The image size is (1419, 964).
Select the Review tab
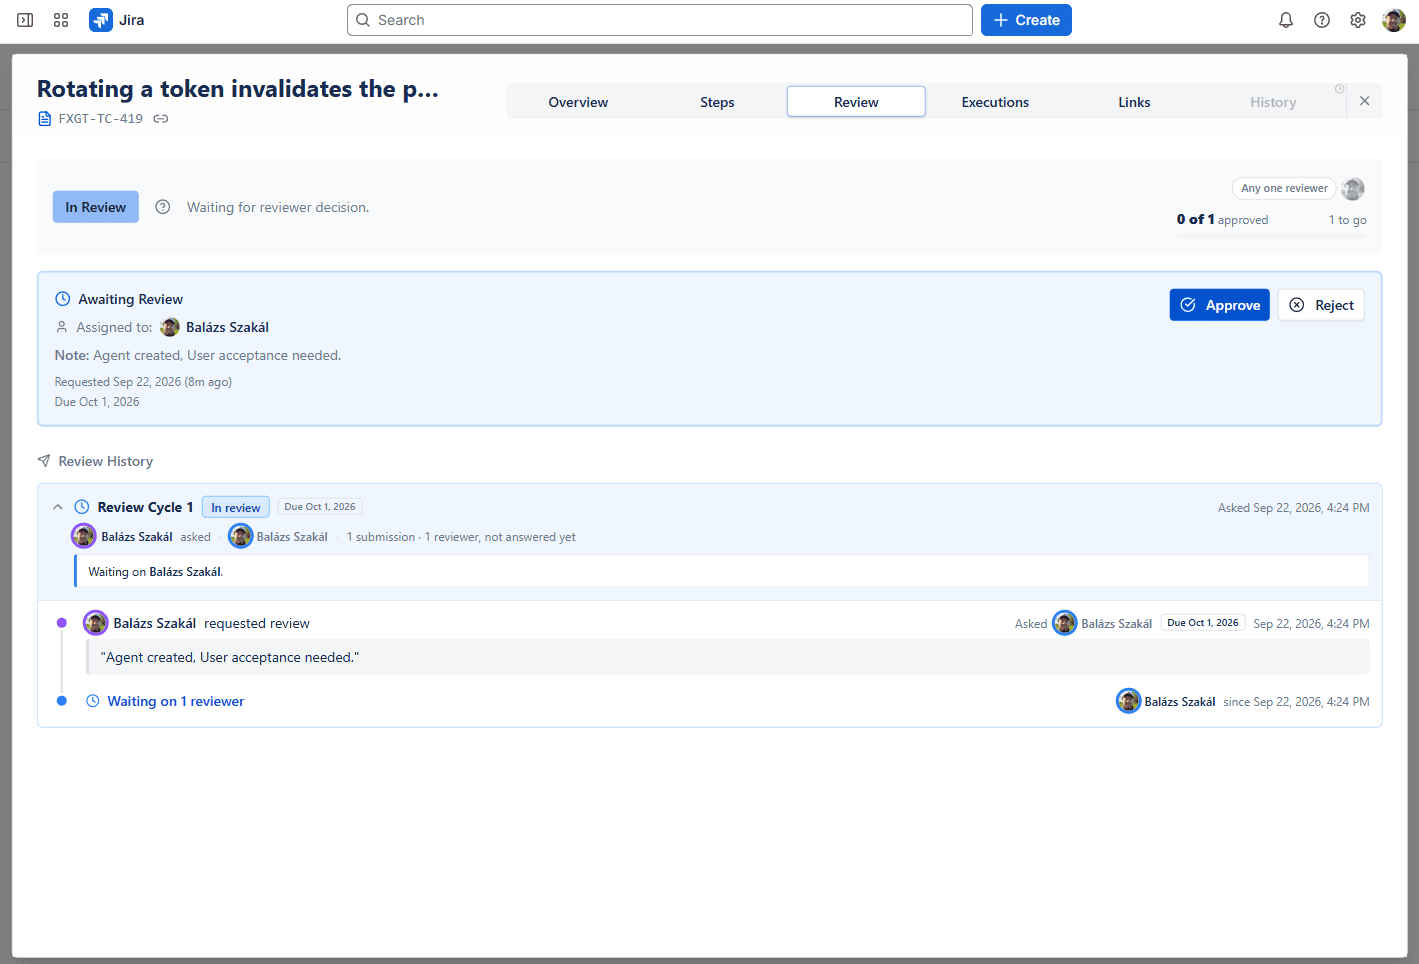(856, 102)
